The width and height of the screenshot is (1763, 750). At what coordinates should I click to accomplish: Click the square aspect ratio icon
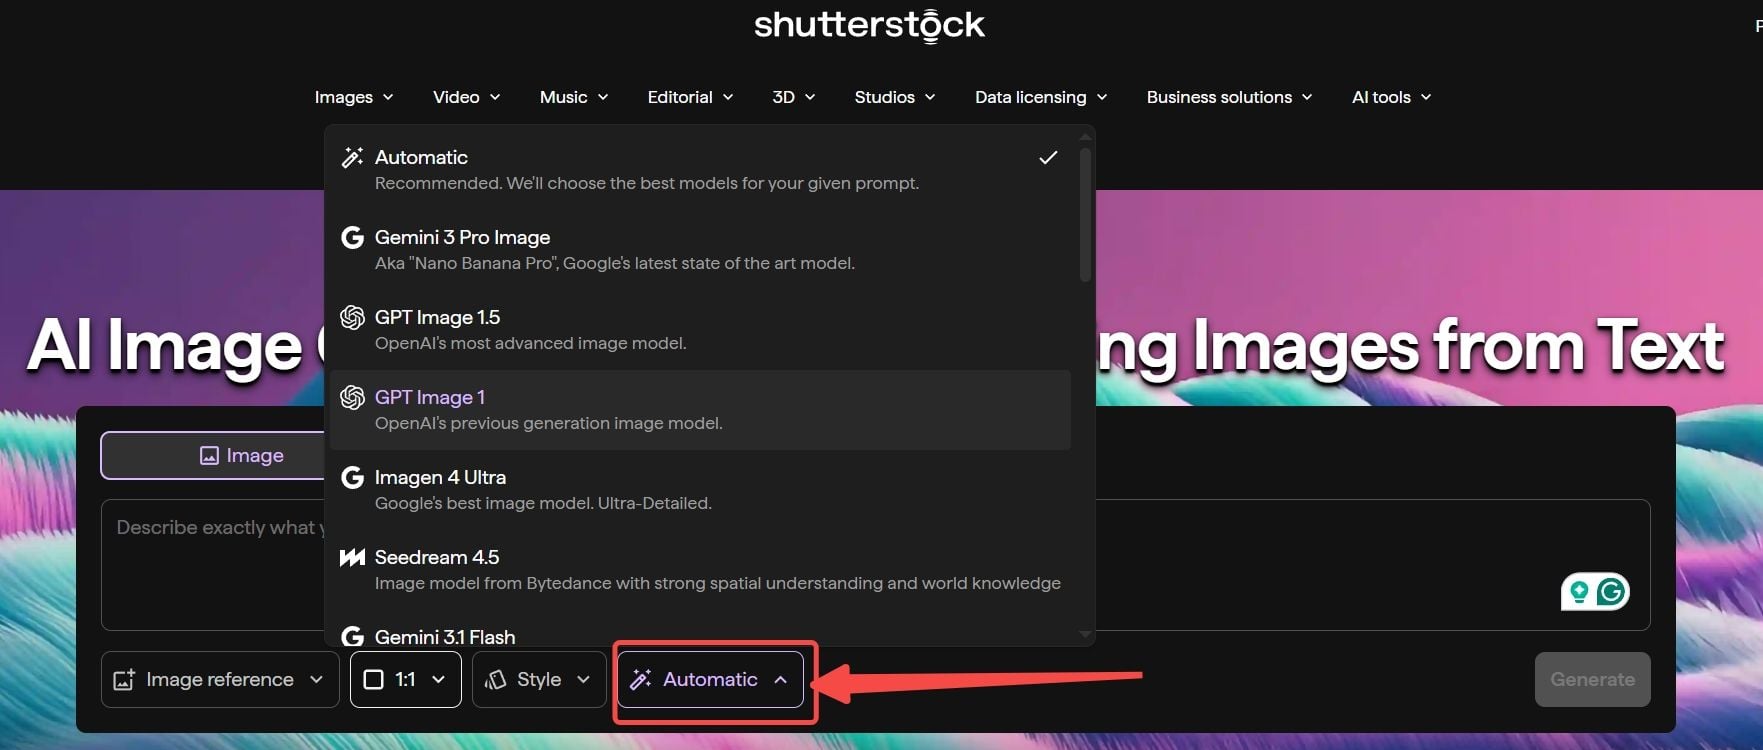click(x=373, y=680)
